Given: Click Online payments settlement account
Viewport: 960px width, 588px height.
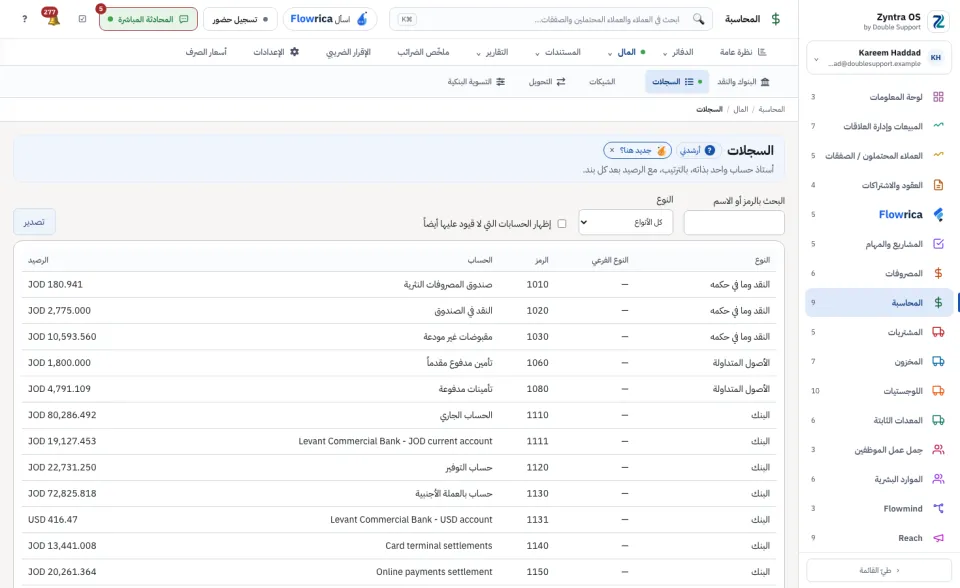Looking at the screenshot, I should click(x=434, y=571).
